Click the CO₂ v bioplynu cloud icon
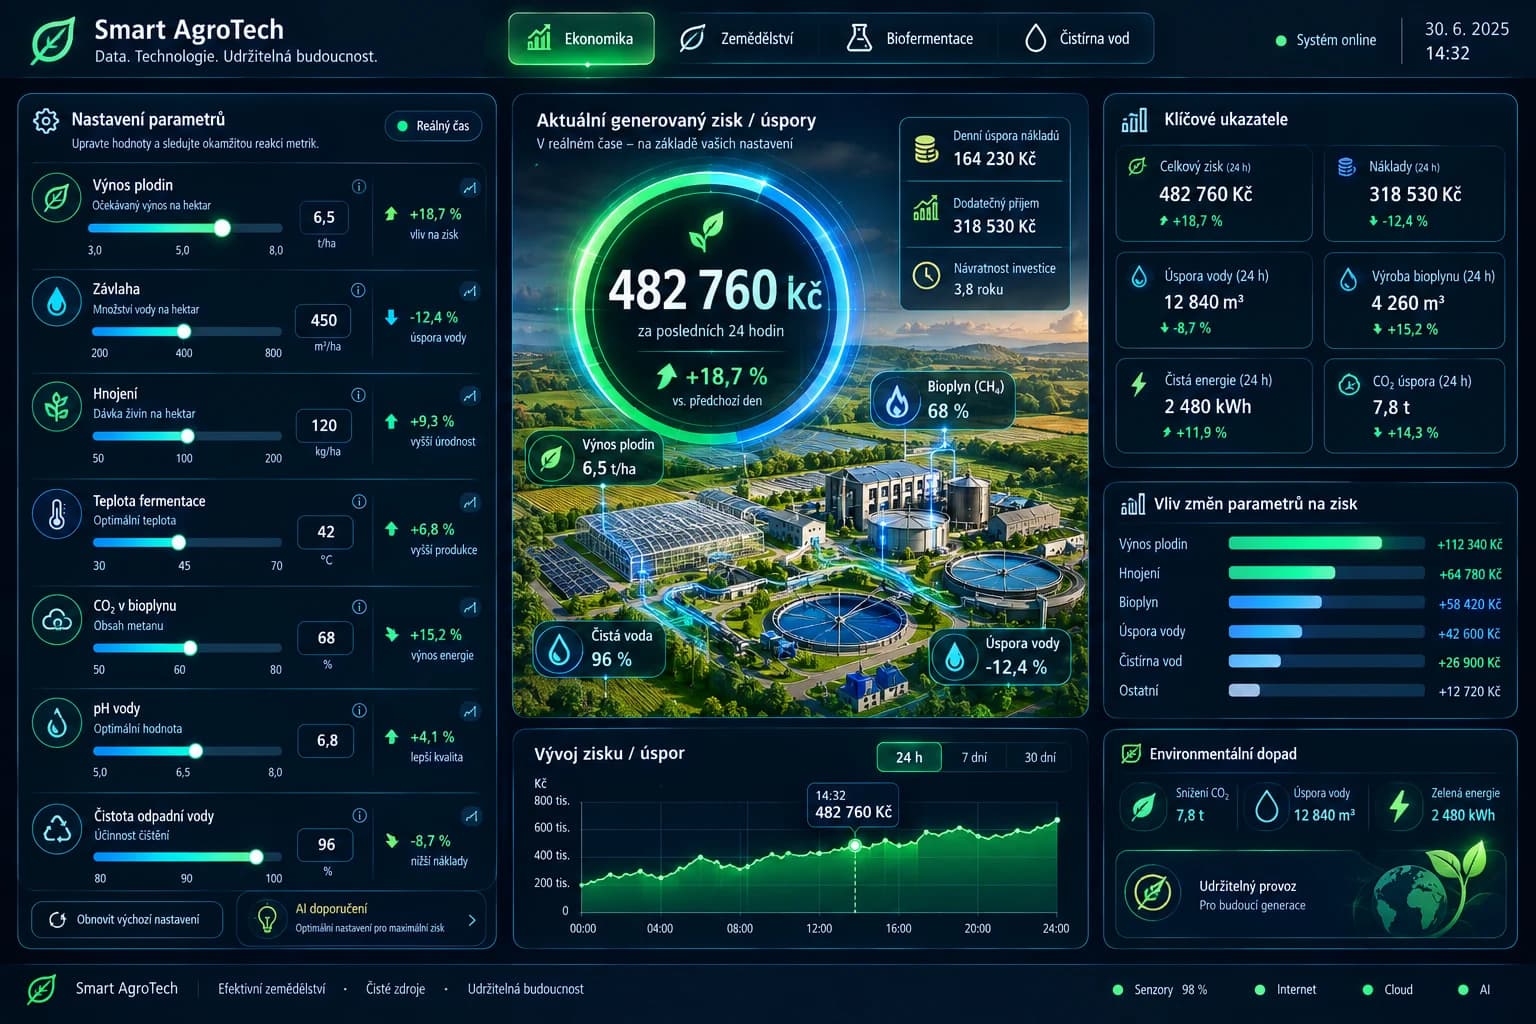Screen dimensions: 1536x1024 (x=56, y=619)
